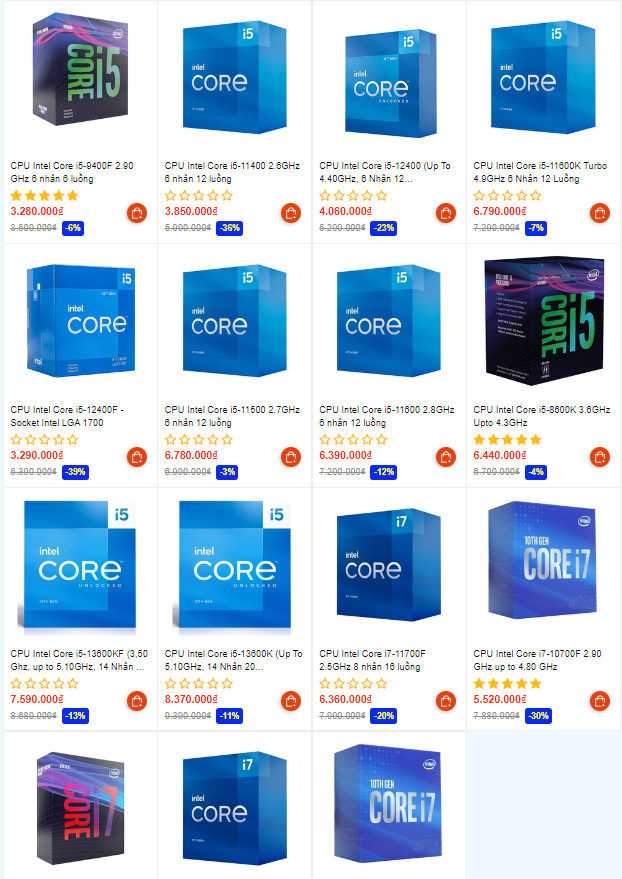622x879 pixels.
Task: Add i5-12400F Socket LGA 1700 to cart
Action: [x=137, y=457]
